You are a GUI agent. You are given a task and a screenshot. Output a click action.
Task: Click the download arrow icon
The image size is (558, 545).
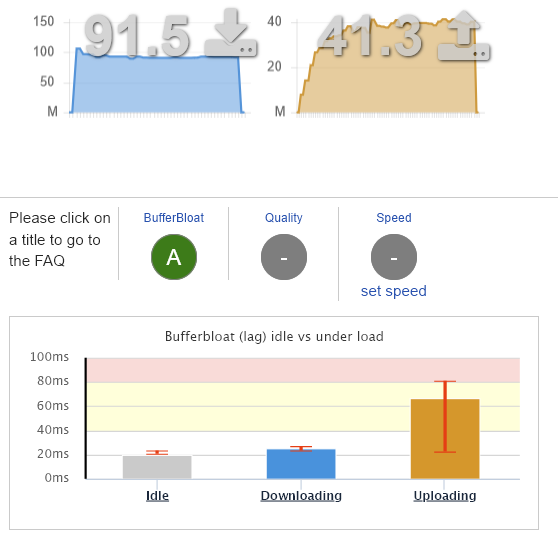[230, 32]
